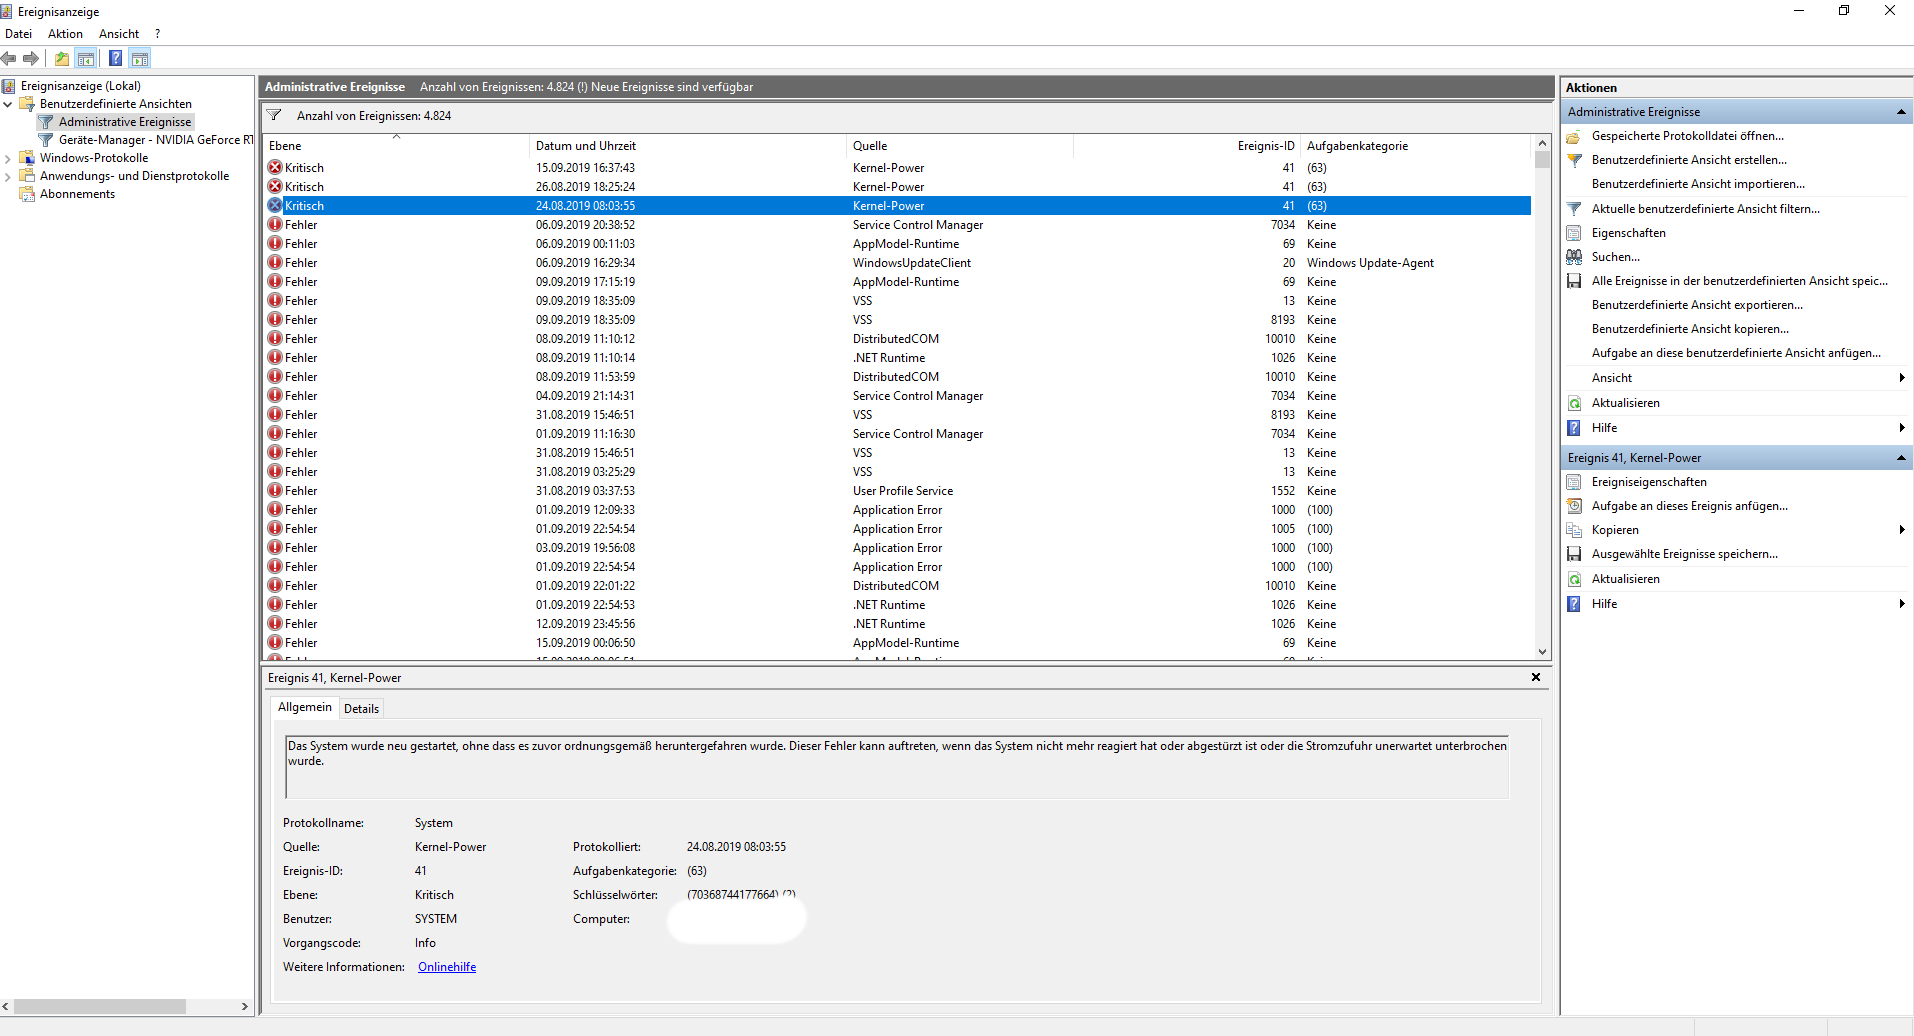Switch to the Details tab
This screenshot has width=1914, height=1036.
[x=361, y=709]
